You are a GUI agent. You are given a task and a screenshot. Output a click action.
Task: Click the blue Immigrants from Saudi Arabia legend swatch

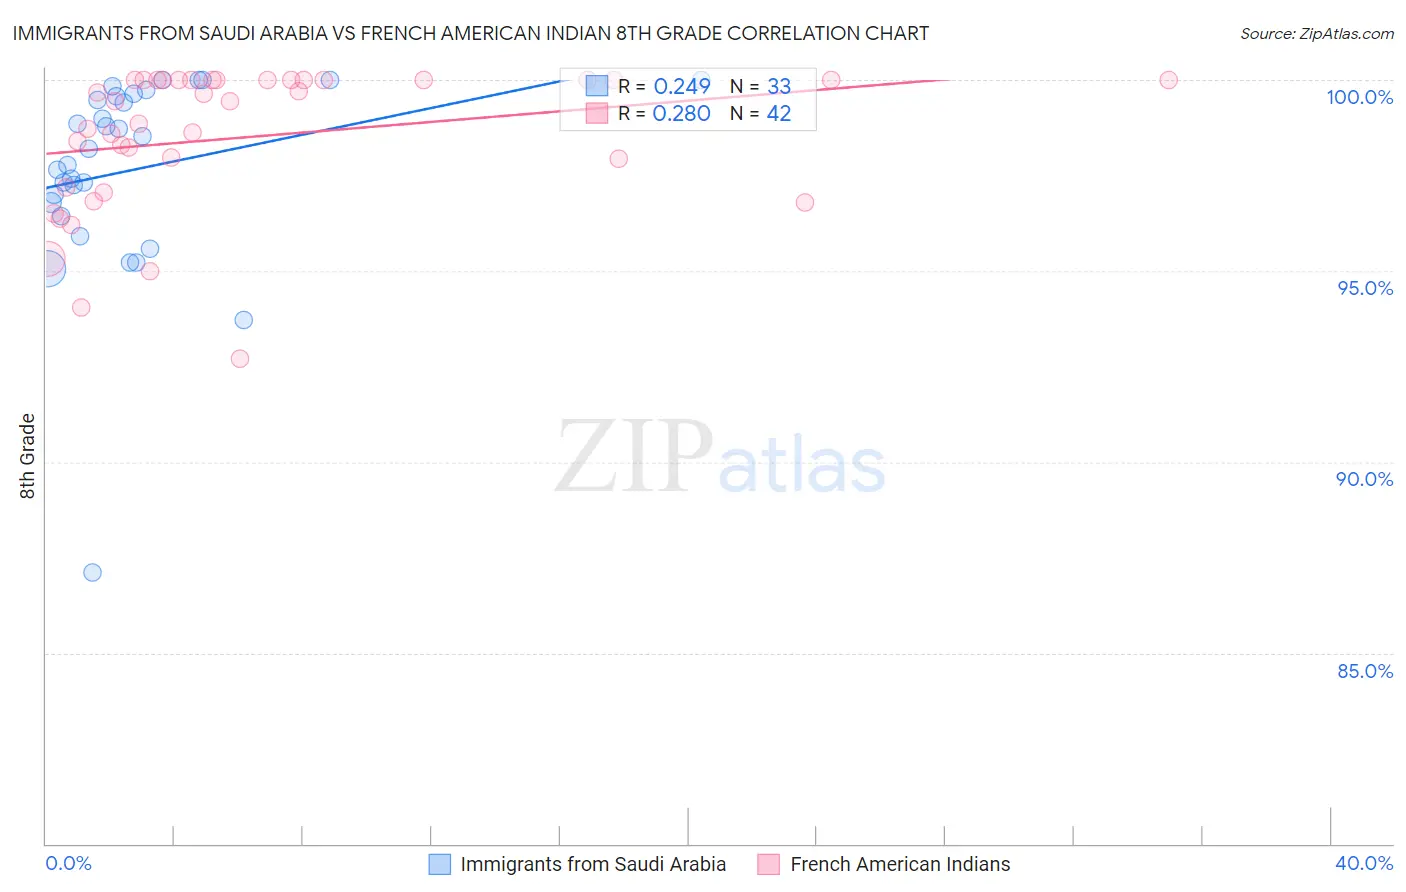click(440, 865)
